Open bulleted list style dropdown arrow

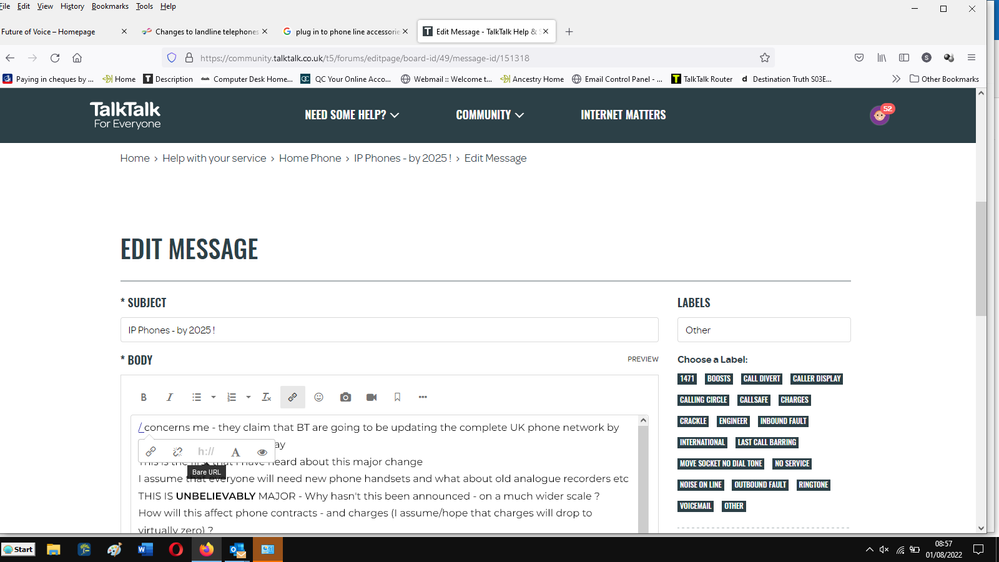pos(213,397)
